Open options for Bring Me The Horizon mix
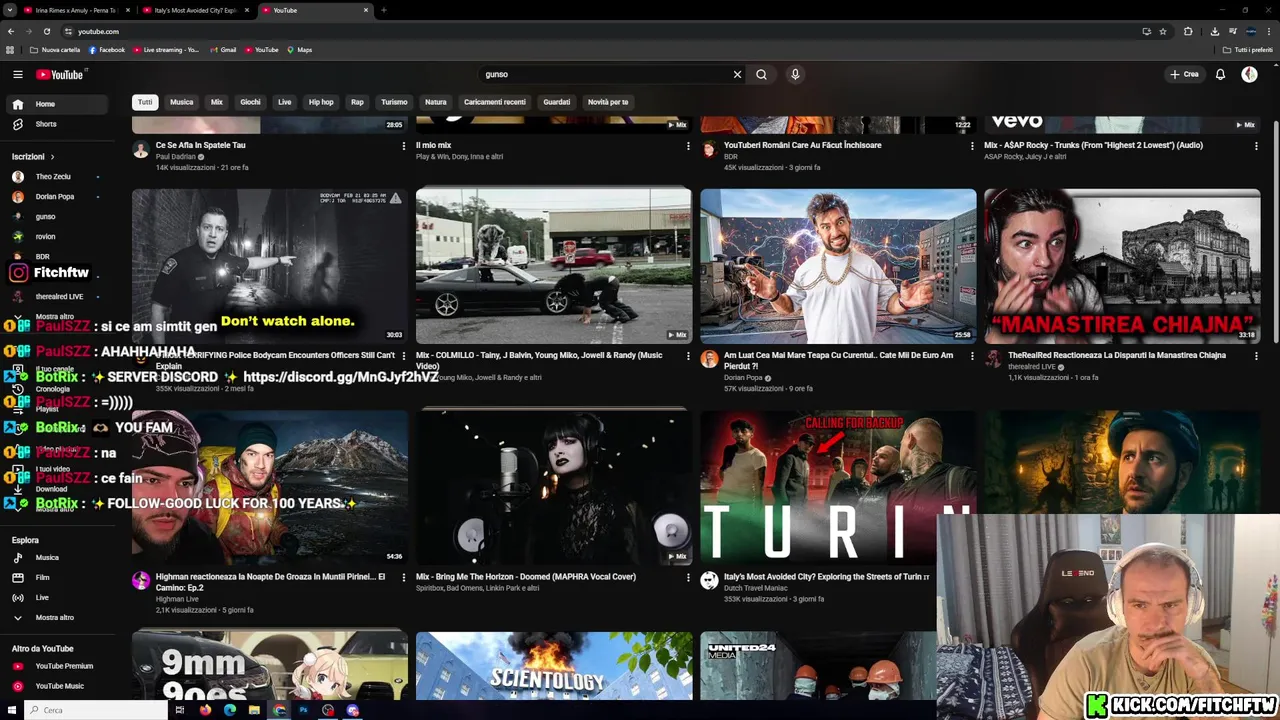 [x=688, y=578]
